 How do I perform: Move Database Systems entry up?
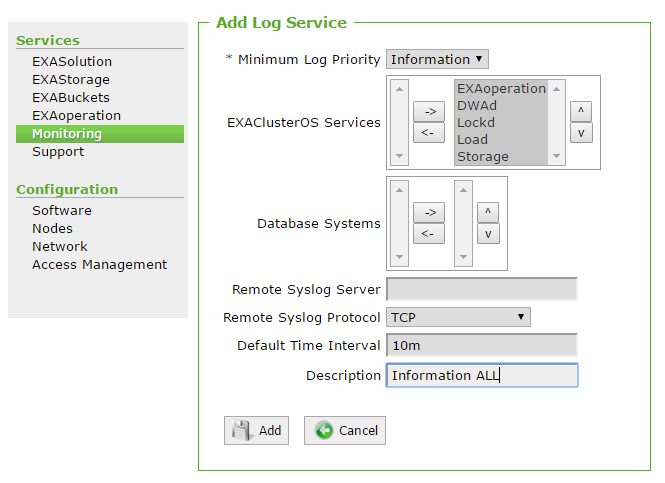(487, 212)
